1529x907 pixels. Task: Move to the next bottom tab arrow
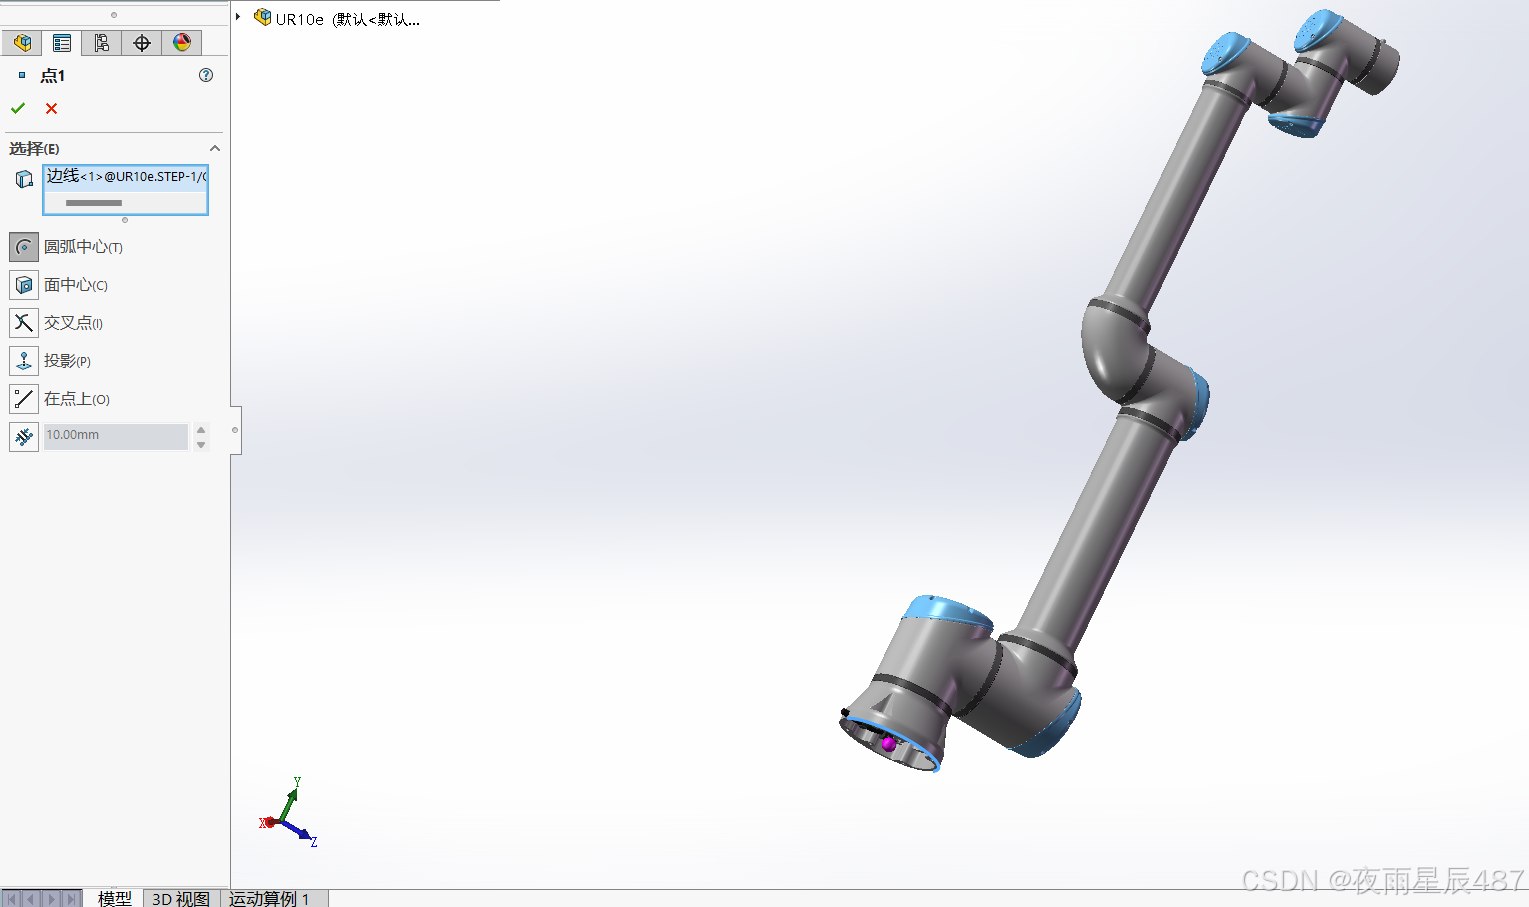51,898
